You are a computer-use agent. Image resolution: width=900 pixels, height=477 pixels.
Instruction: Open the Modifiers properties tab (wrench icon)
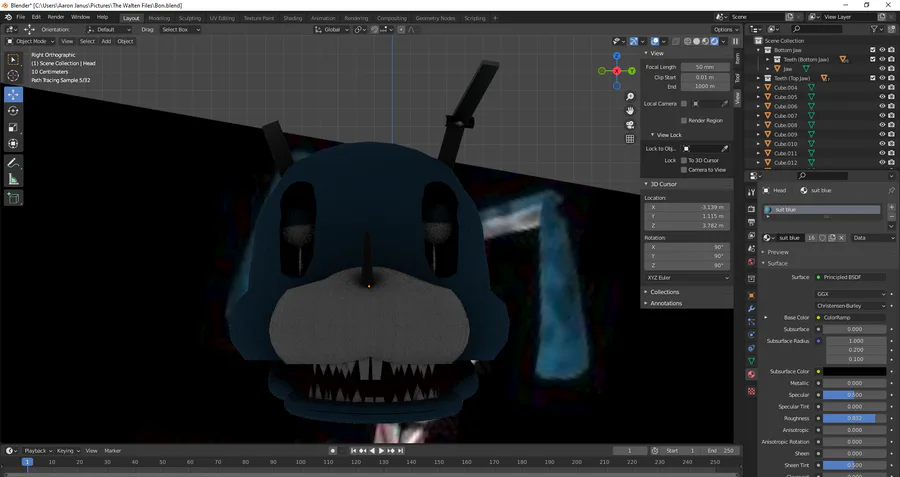tap(751, 308)
